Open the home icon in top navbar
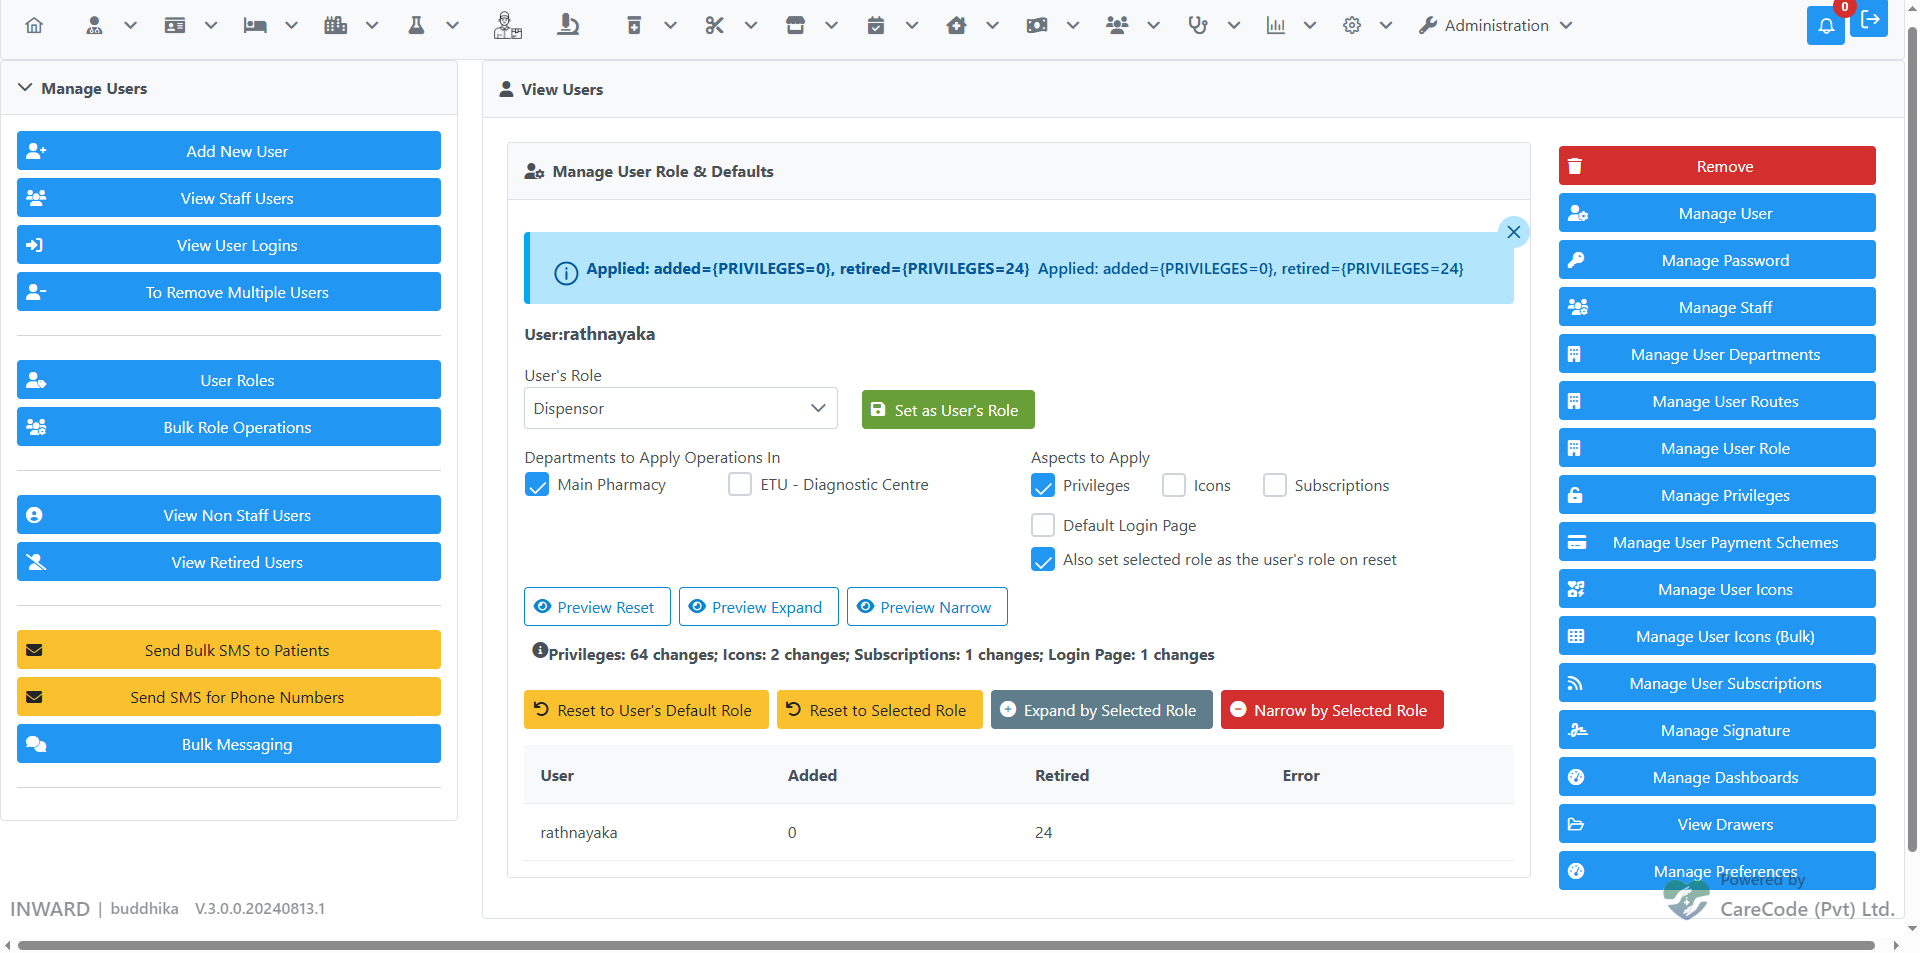 pyautogui.click(x=34, y=26)
